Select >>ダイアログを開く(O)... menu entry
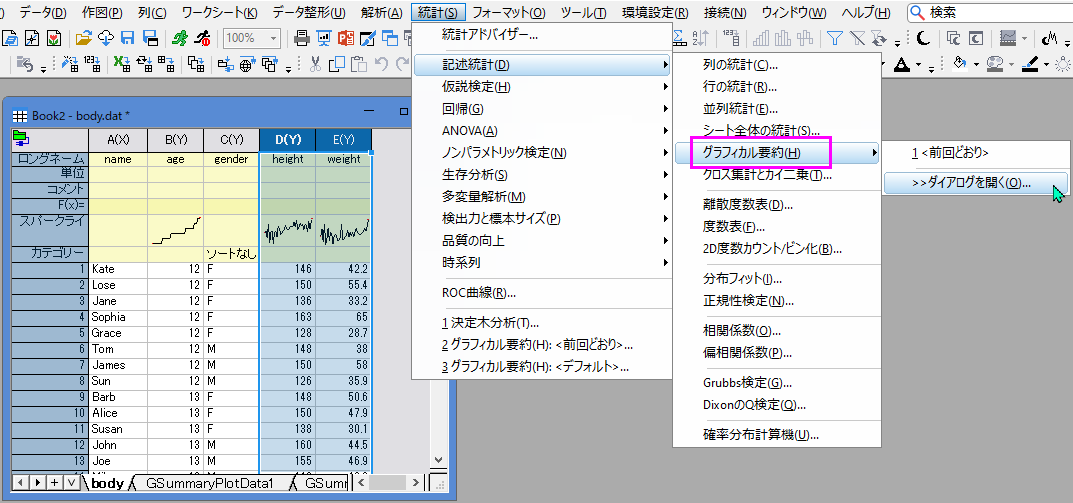Viewport: 1073px width, 503px height. (x=972, y=183)
